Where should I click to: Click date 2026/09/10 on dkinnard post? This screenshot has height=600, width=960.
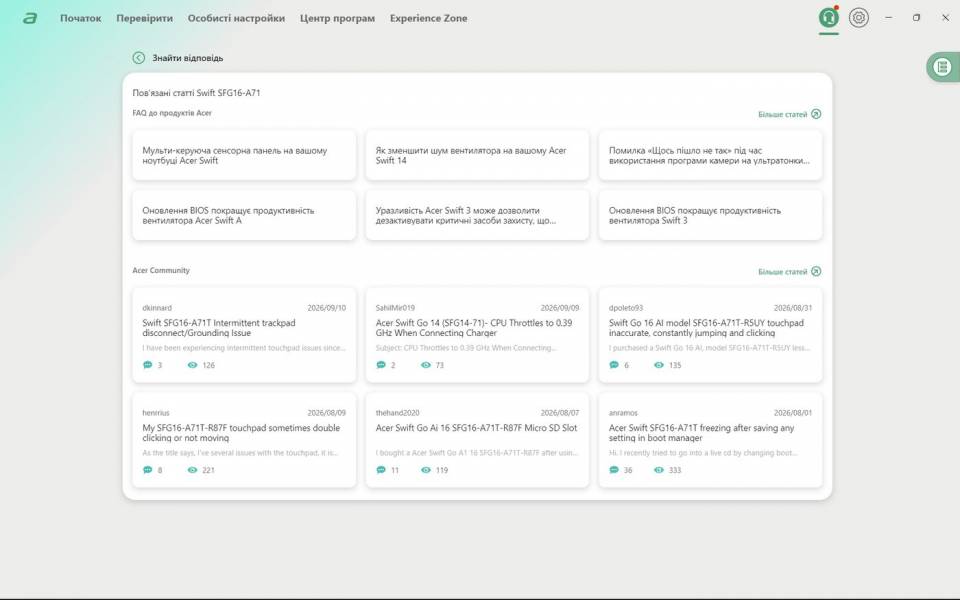point(326,308)
